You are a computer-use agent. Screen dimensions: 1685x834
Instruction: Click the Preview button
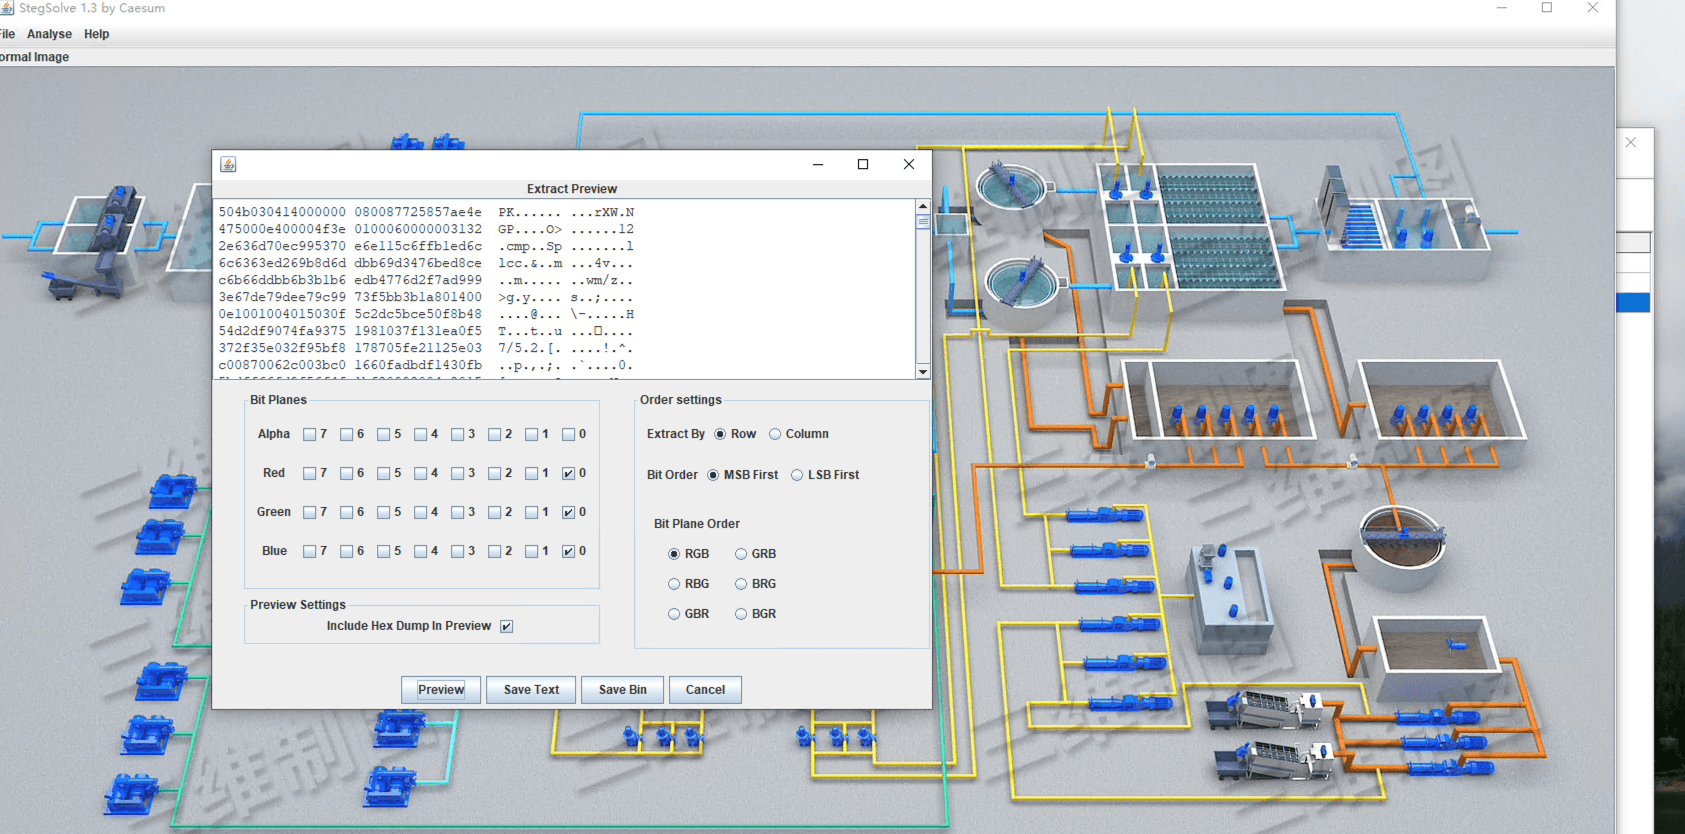[441, 690]
